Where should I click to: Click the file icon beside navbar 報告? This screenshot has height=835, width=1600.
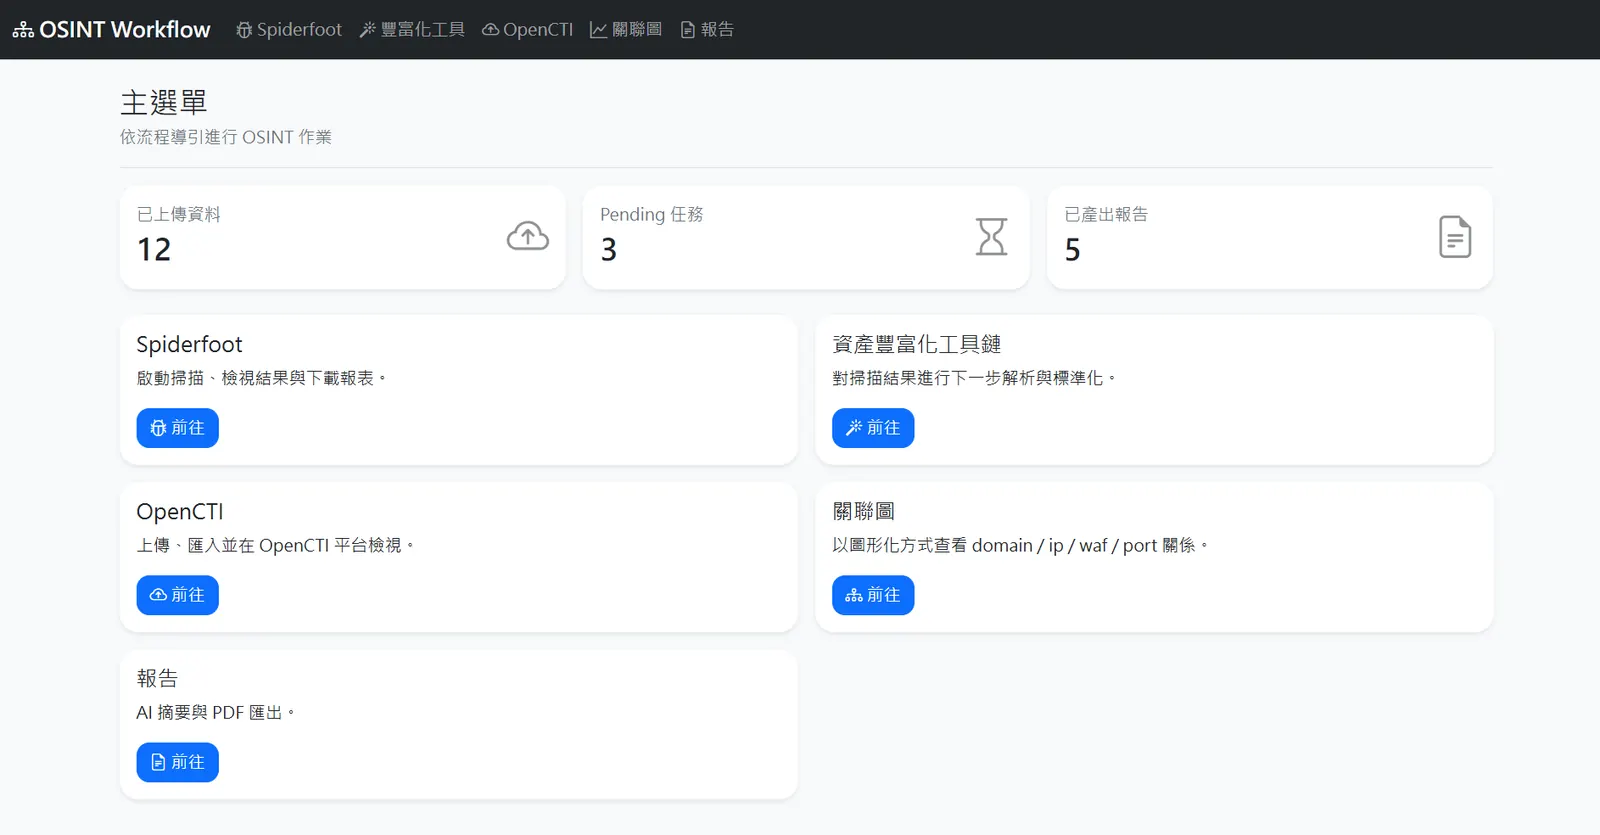pos(688,30)
